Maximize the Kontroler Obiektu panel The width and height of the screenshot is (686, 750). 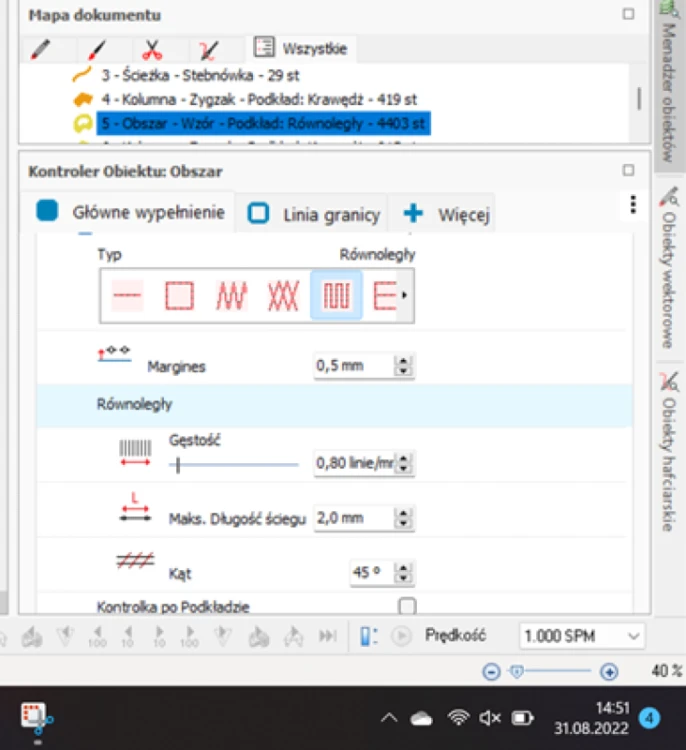(x=629, y=170)
